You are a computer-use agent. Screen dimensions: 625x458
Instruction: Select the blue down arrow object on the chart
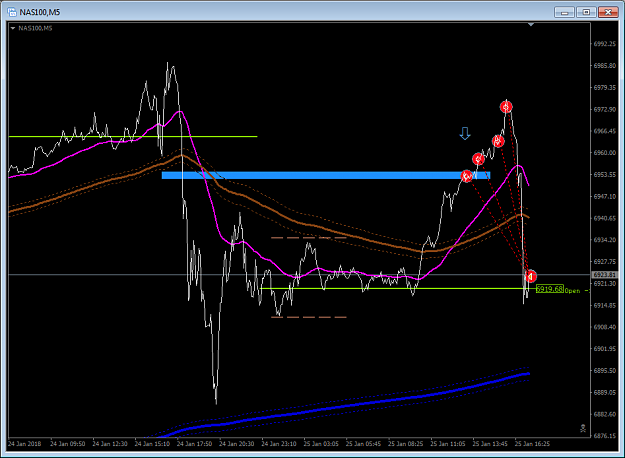point(465,134)
